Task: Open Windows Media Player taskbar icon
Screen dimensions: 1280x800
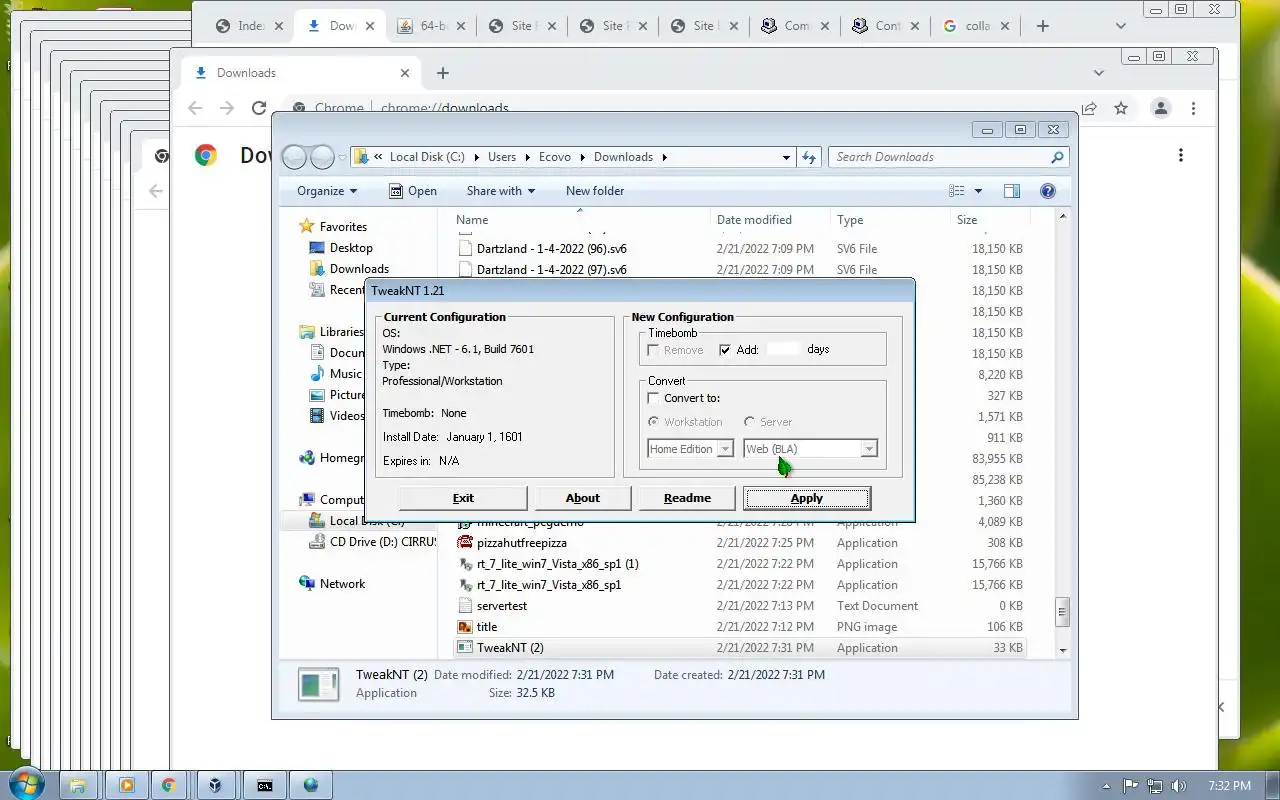Action: (127, 785)
